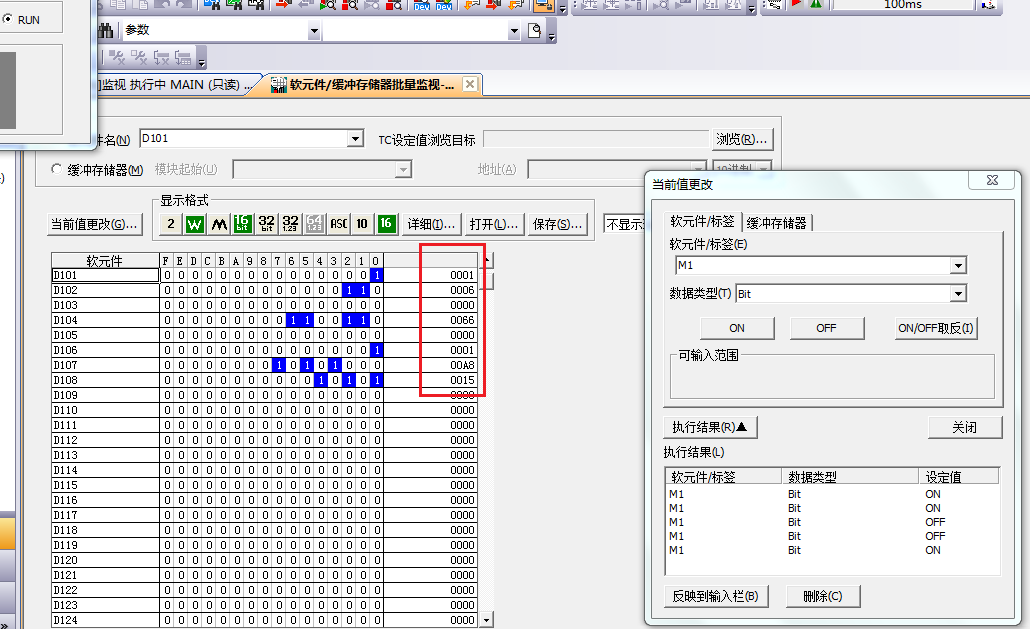Select the ASC character display icon
This screenshot has width=1030, height=629.
point(339,224)
